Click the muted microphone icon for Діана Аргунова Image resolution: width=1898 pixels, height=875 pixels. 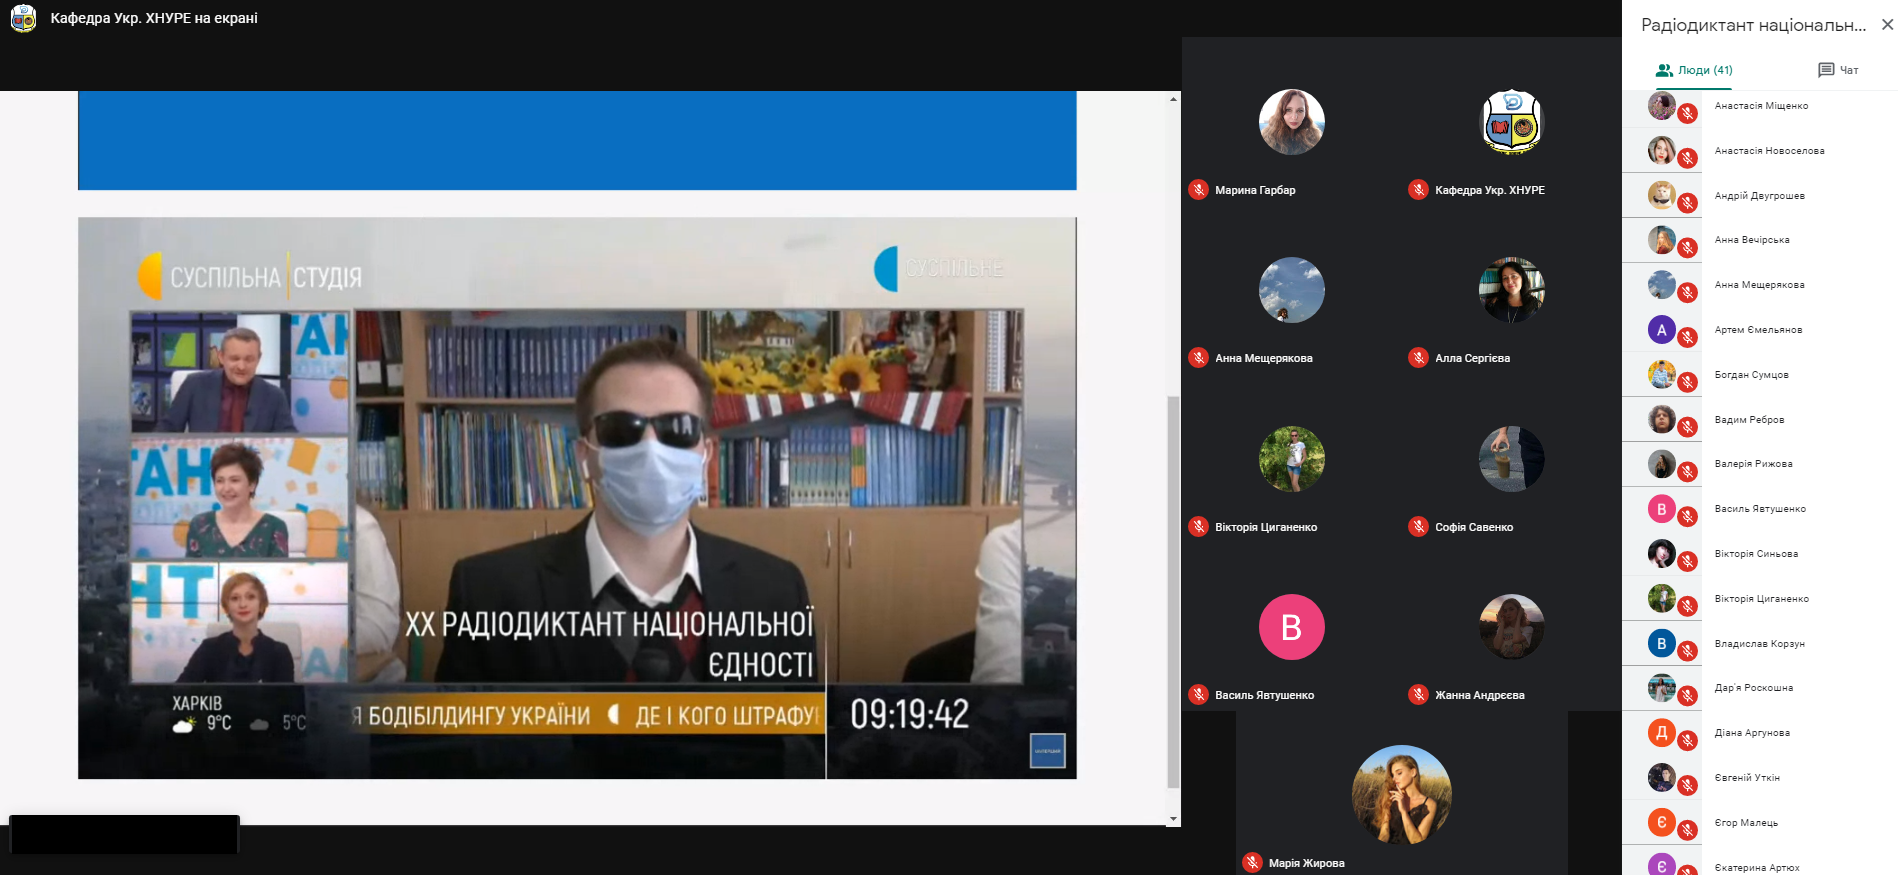(x=1687, y=740)
